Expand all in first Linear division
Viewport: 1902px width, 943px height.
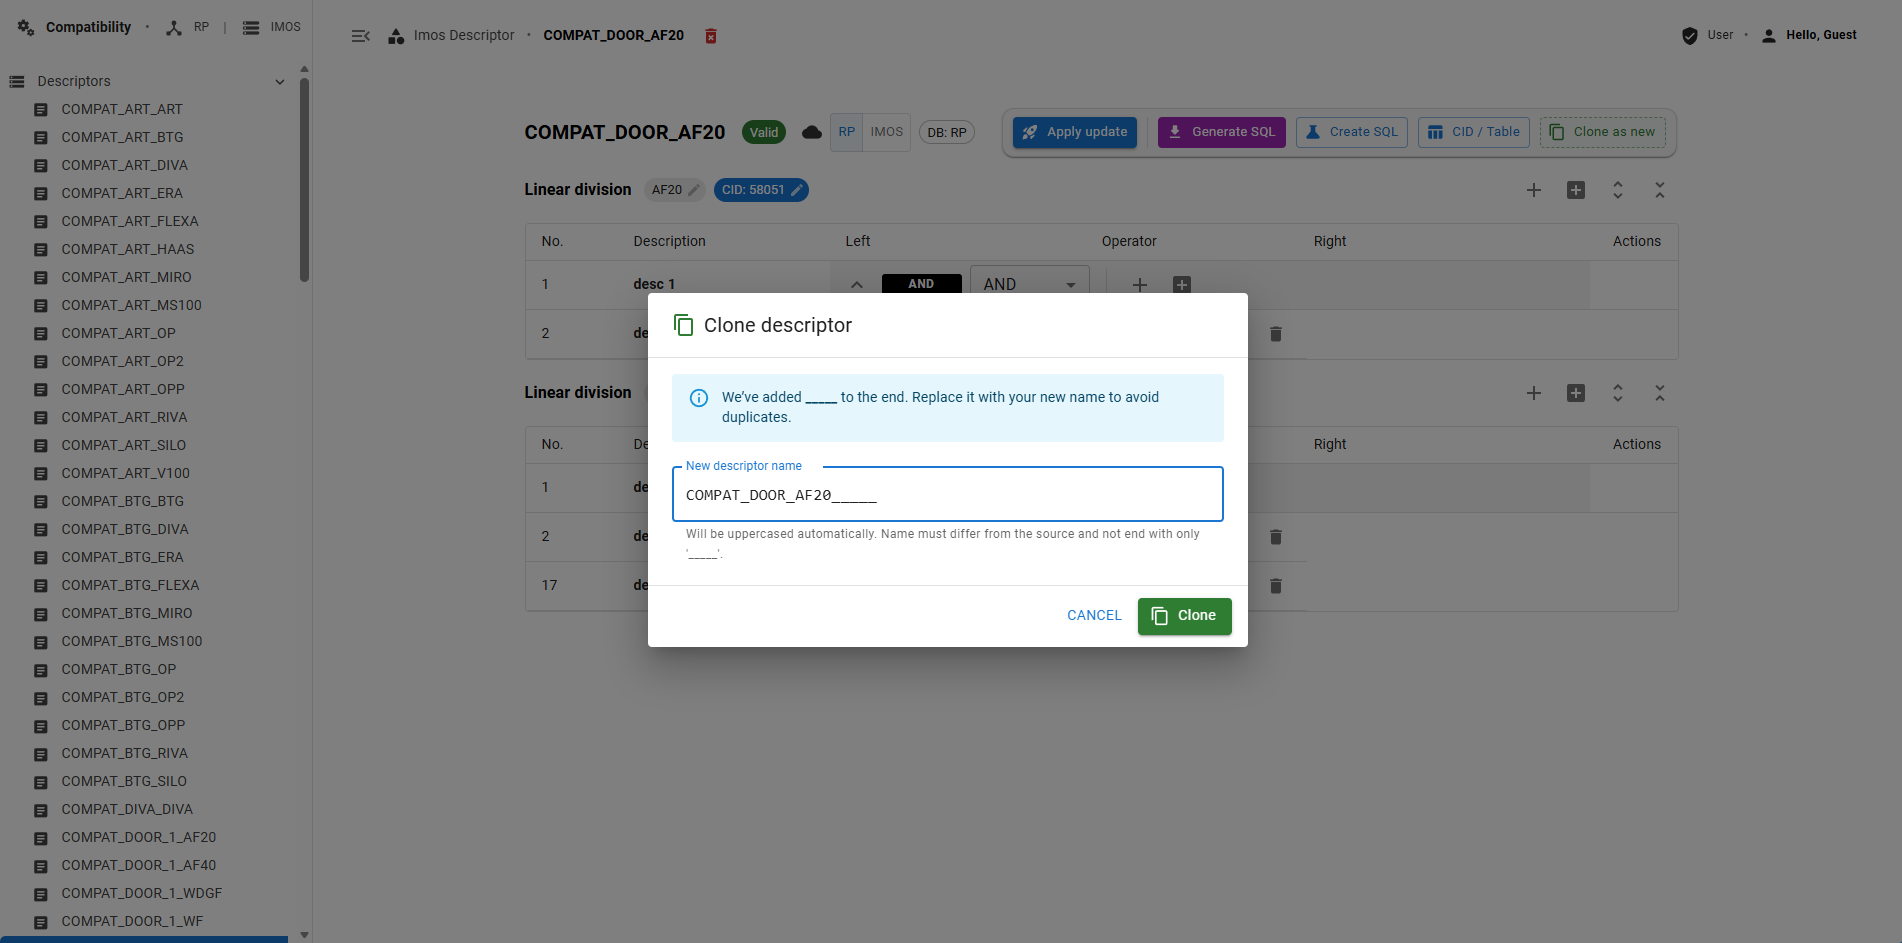[1618, 190]
